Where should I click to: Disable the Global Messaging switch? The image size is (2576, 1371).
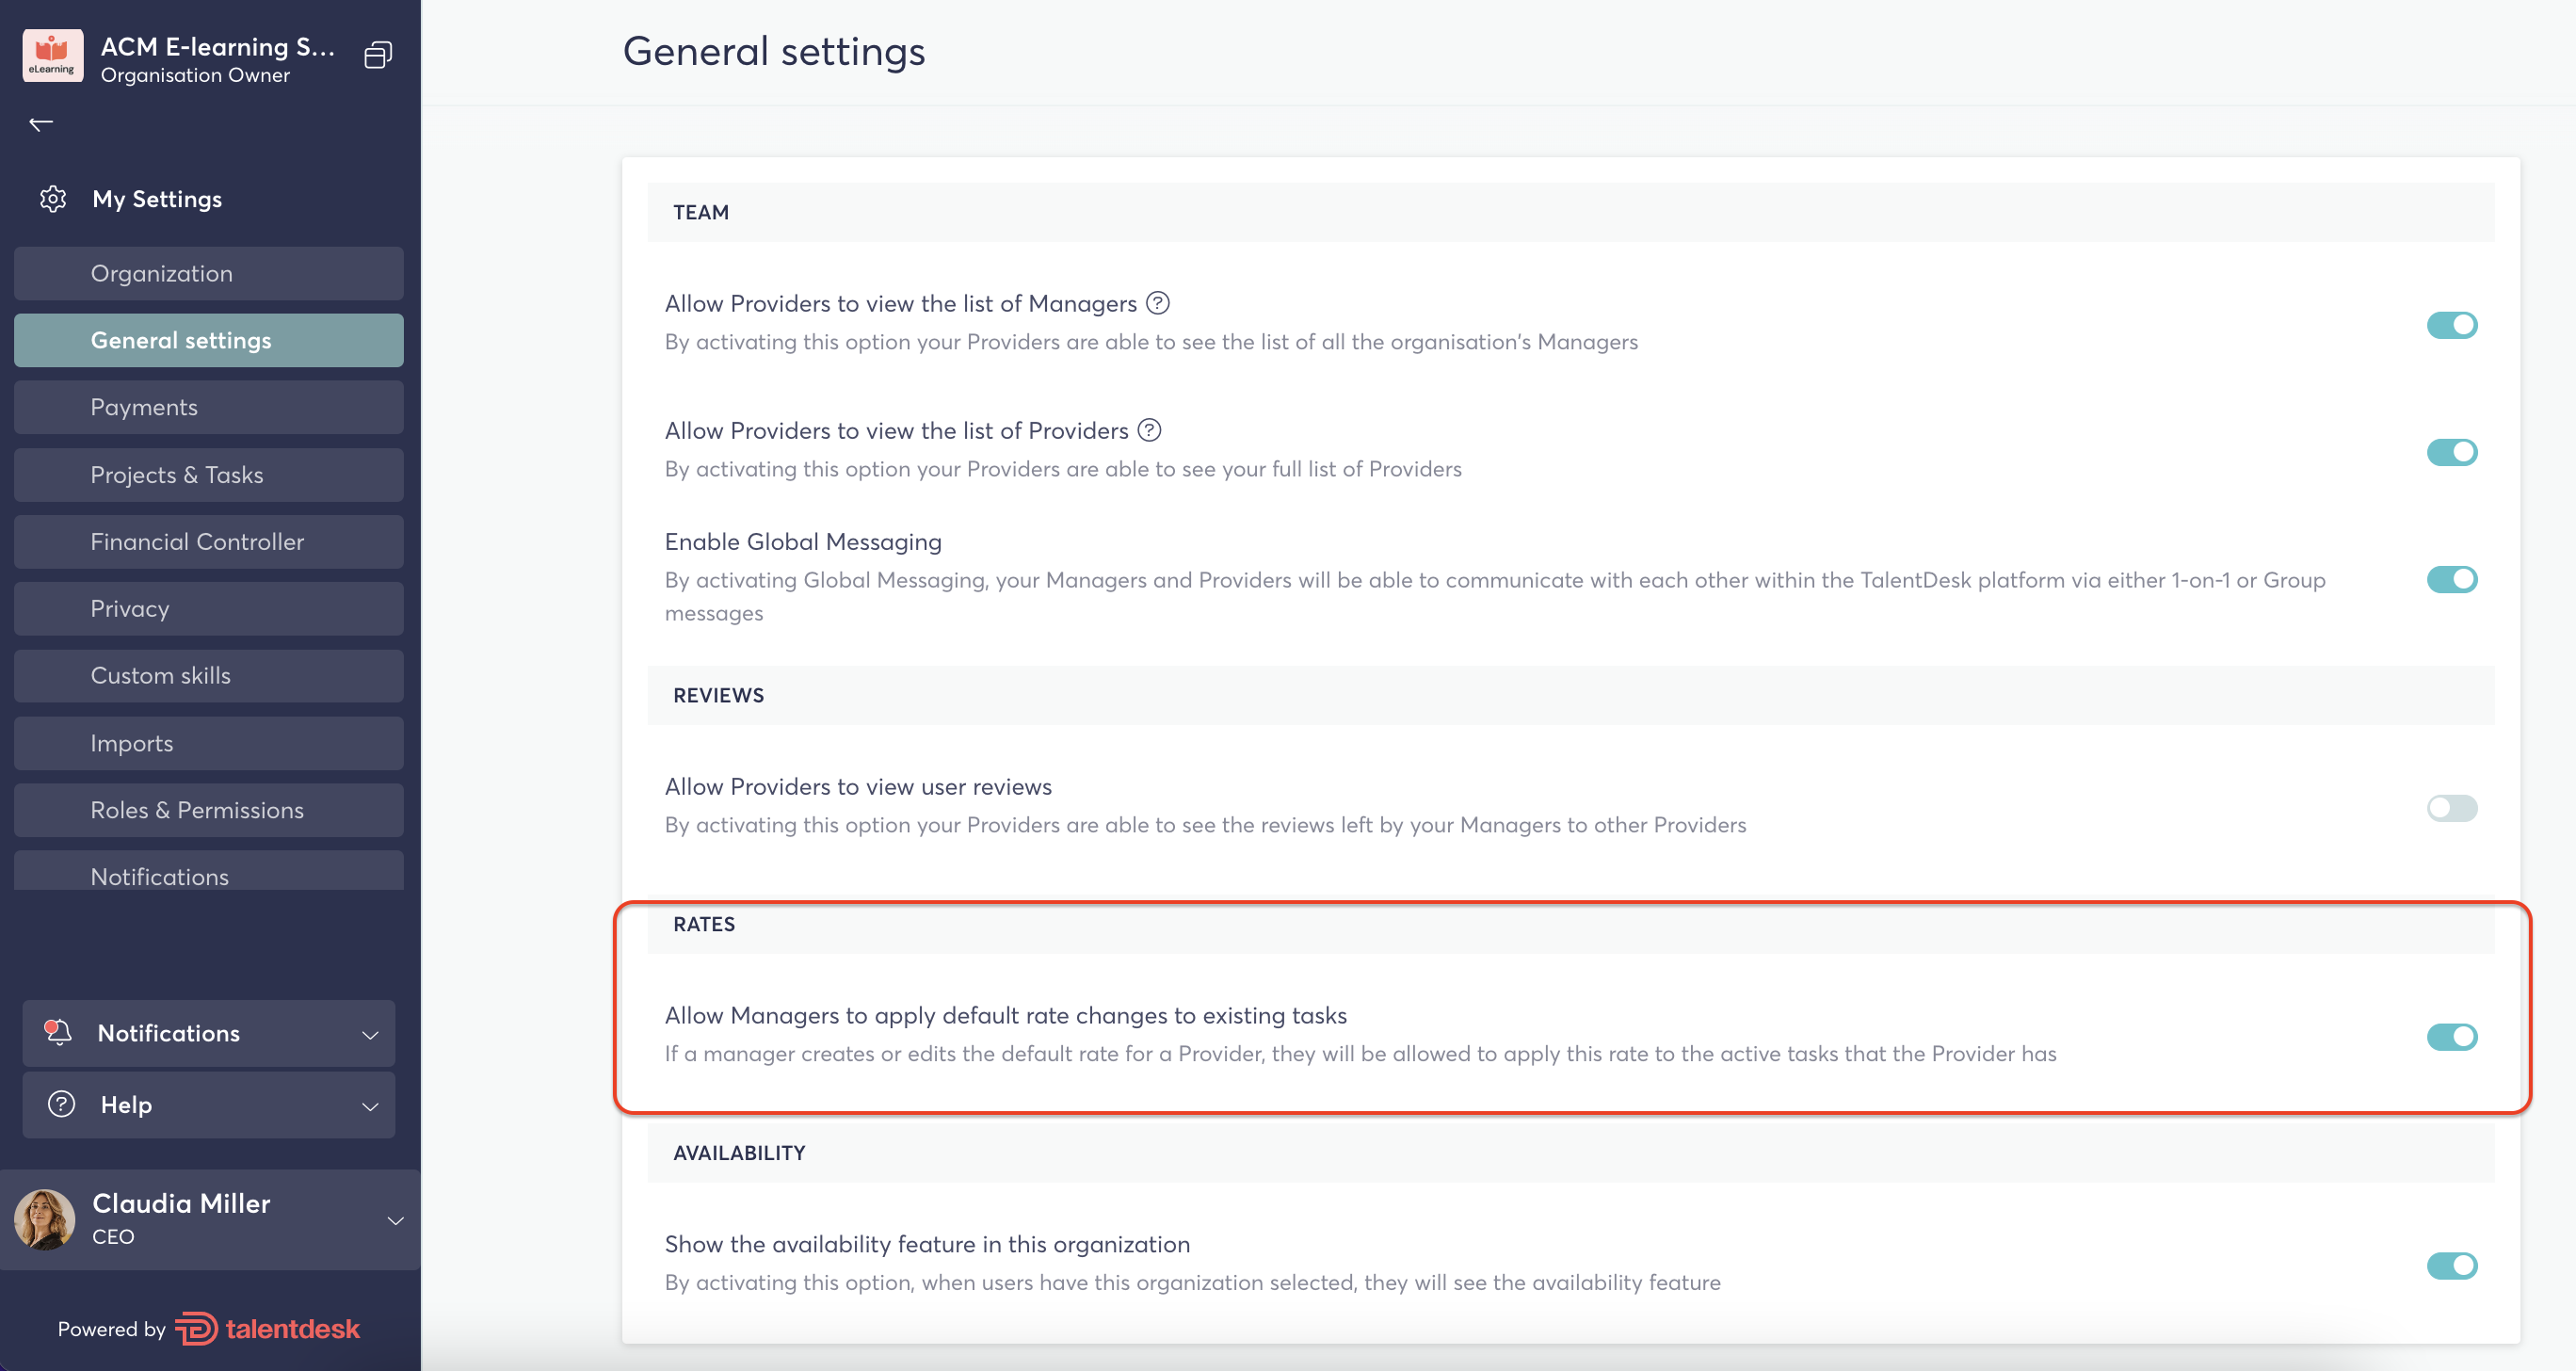click(2451, 579)
